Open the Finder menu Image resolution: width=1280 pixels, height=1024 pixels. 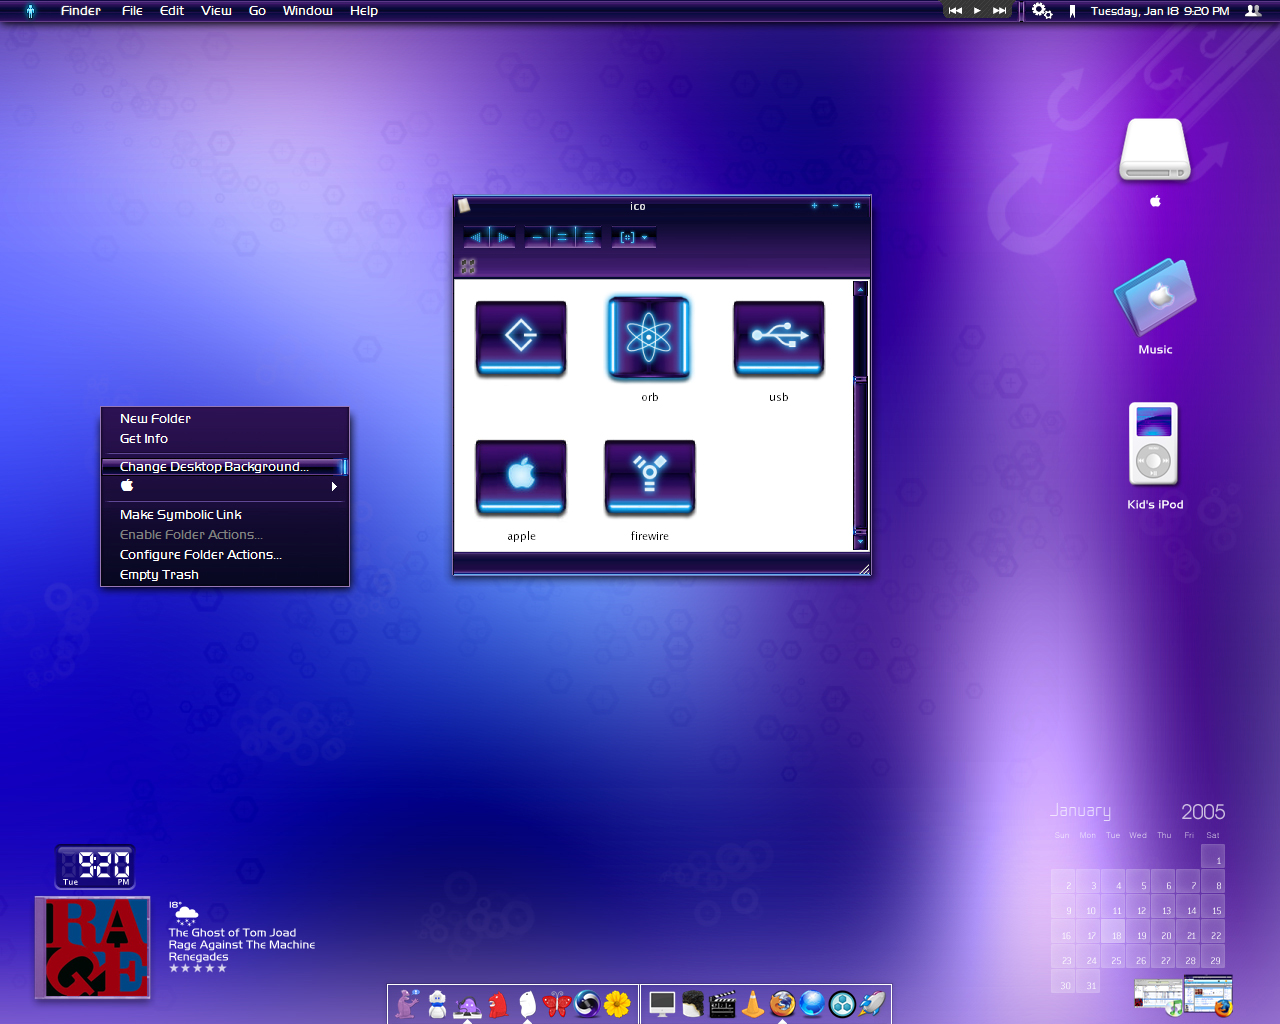point(81,10)
